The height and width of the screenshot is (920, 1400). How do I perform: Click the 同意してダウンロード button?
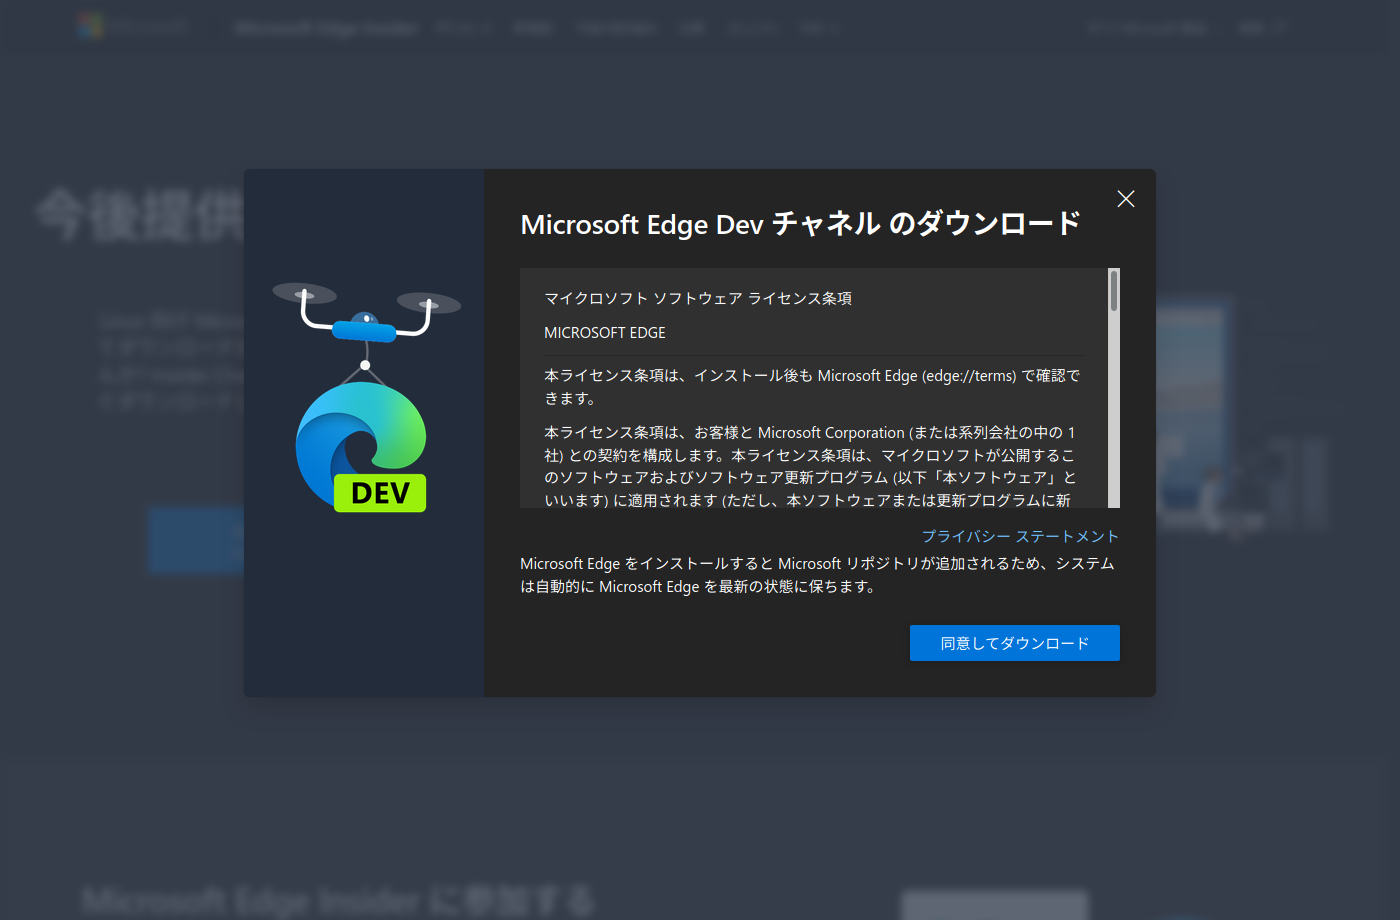[x=1014, y=643]
